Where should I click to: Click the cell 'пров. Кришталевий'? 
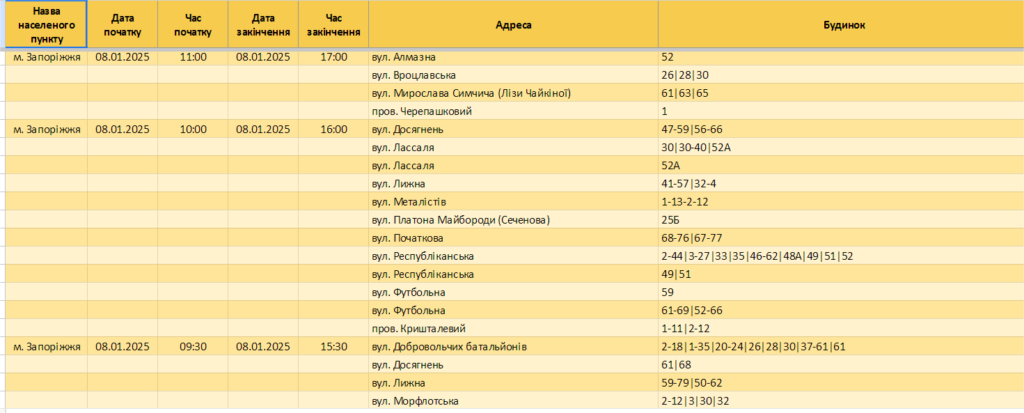pos(513,329)
